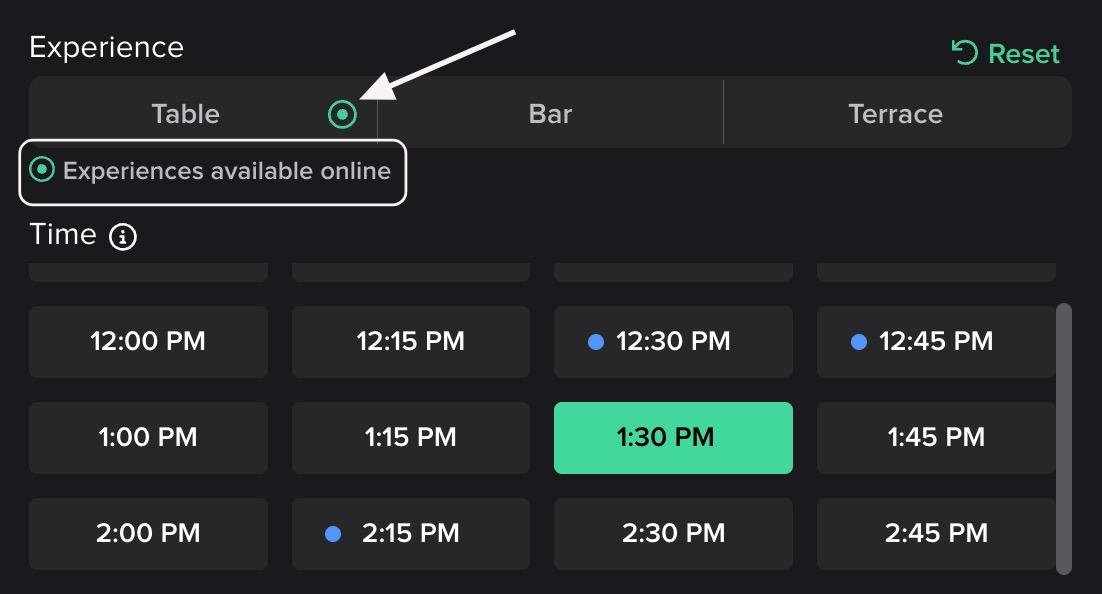Switch to the Bar experience
Screen dimensions: 1102x594
pyautogui.click(x=550, y=114)
